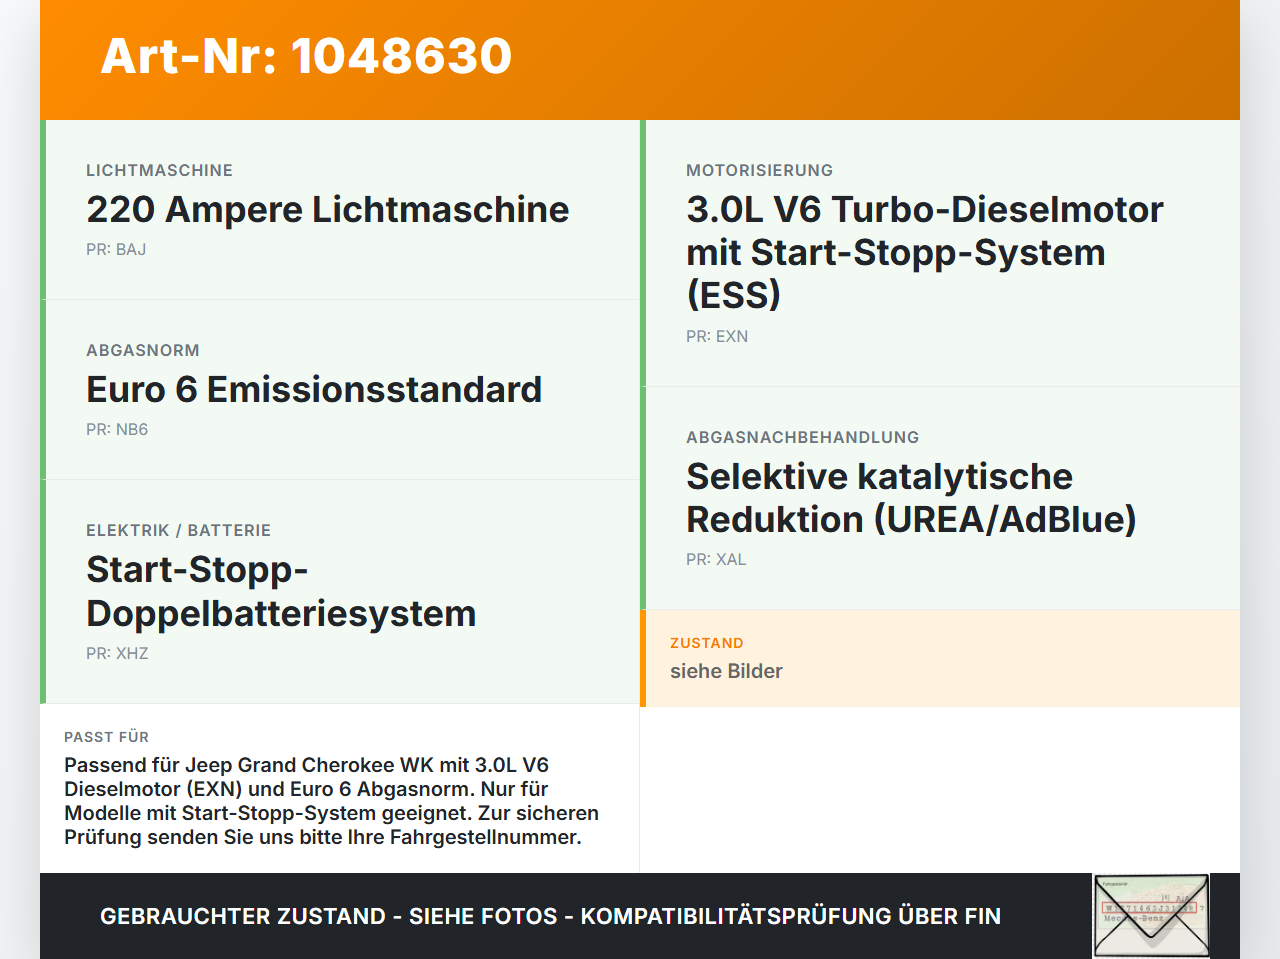Image resolution: width=1280 pixels, height=959 pixels.
Task: Click the Selektive katalytische Reduktion title
Action: tap(911, 498)
